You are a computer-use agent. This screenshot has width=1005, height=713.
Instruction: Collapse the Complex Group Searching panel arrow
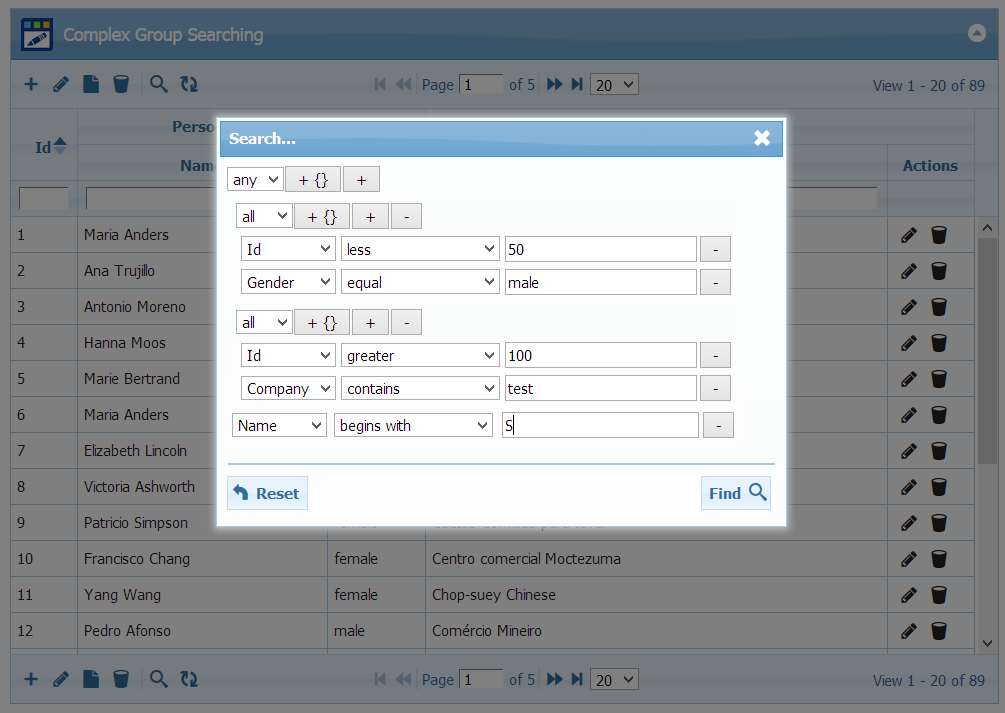[x=976, y=33]
